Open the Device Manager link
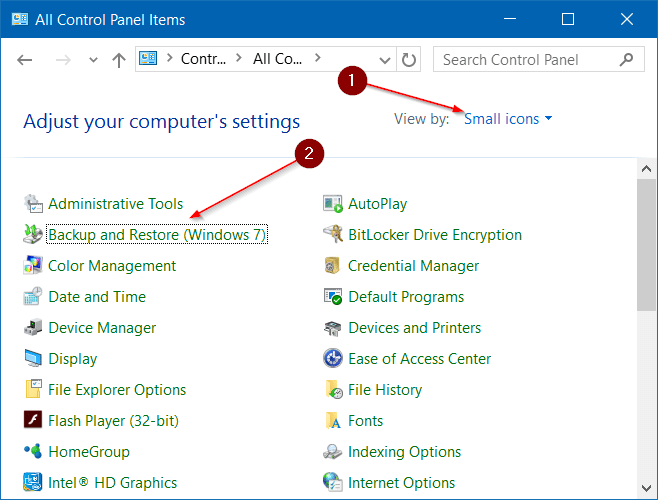658x500 pixels. click(x=102, y=328)
